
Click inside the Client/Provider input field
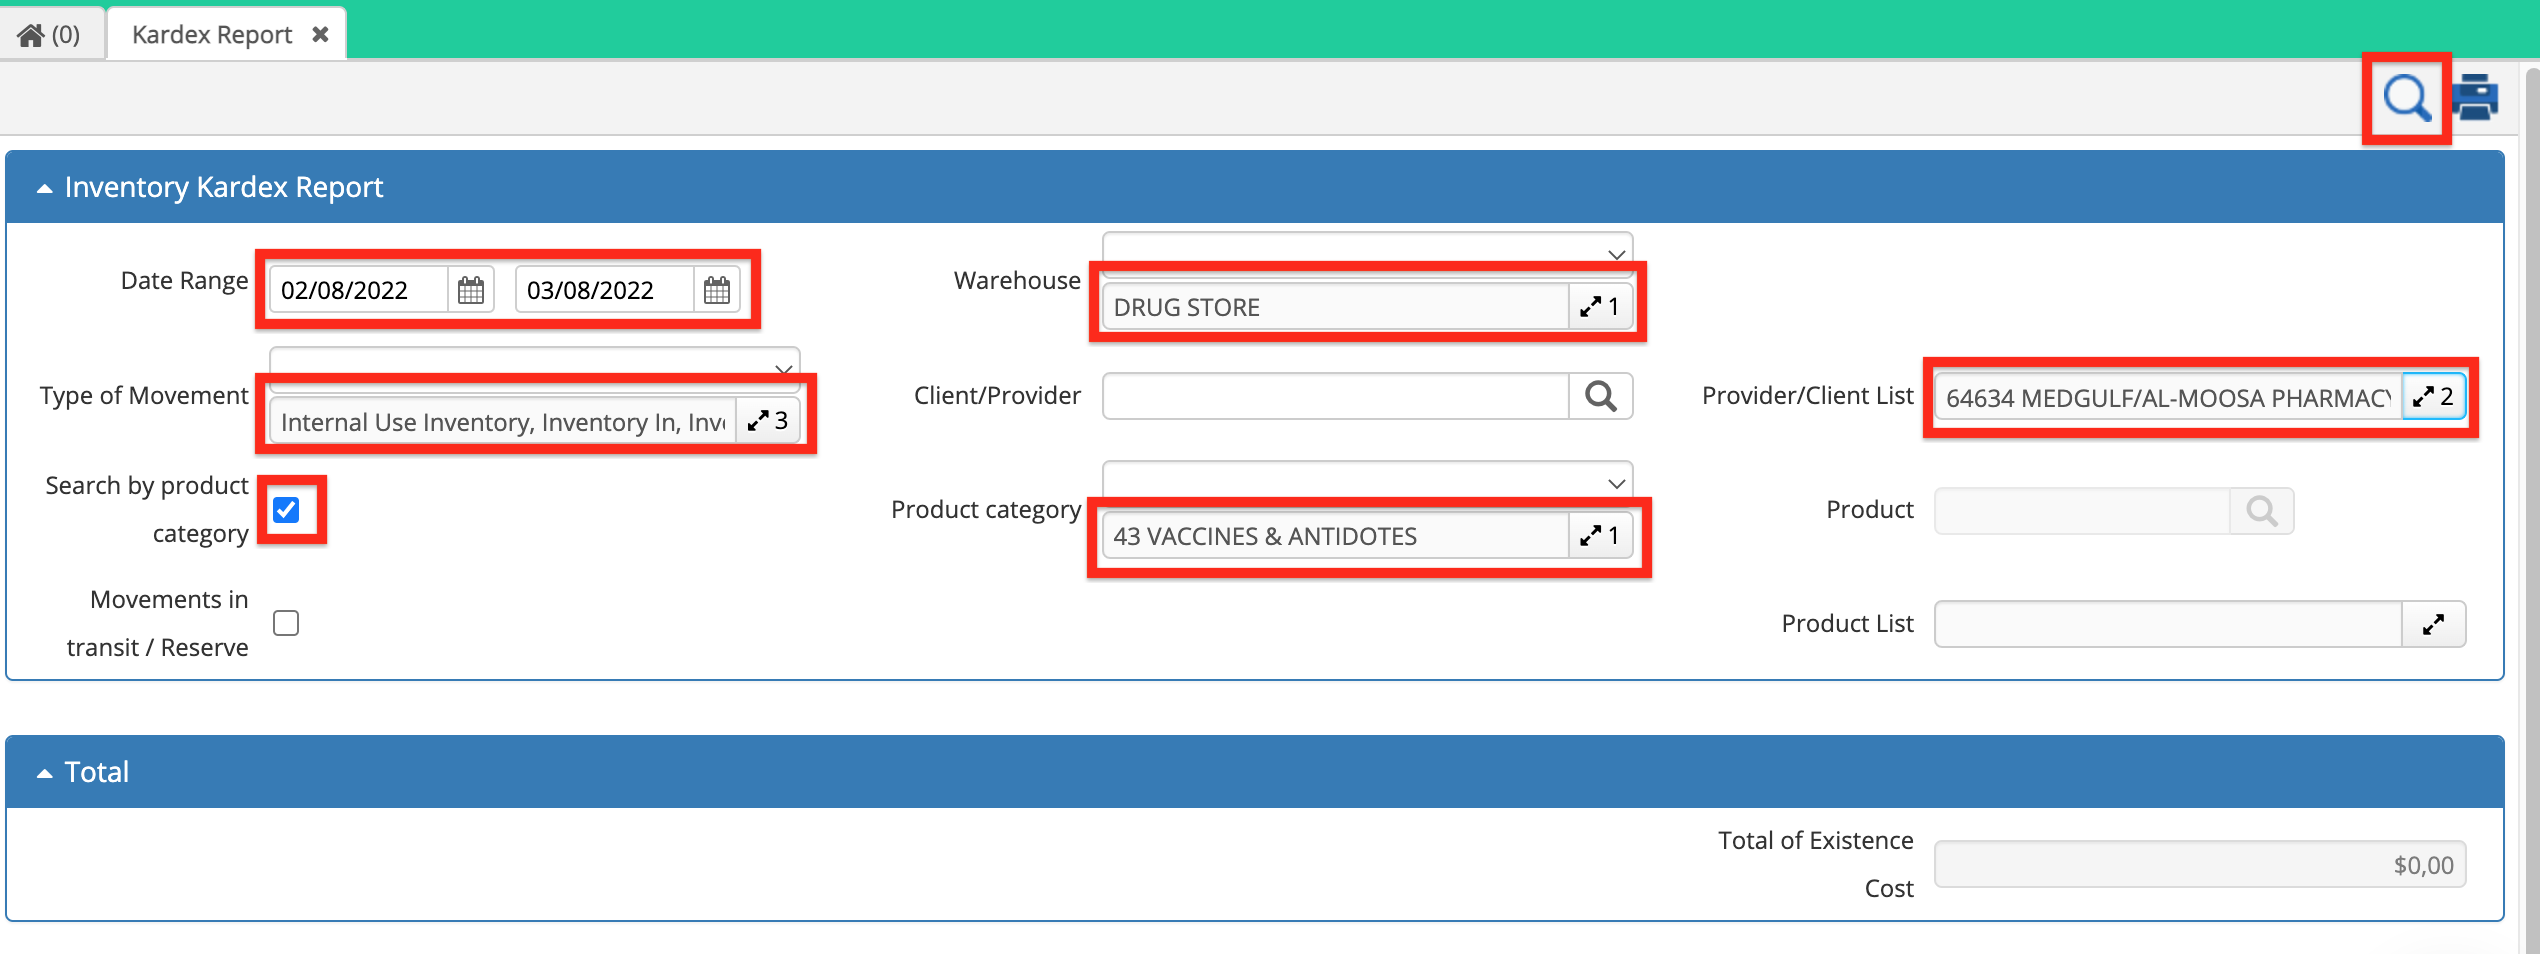point(1330,396)
